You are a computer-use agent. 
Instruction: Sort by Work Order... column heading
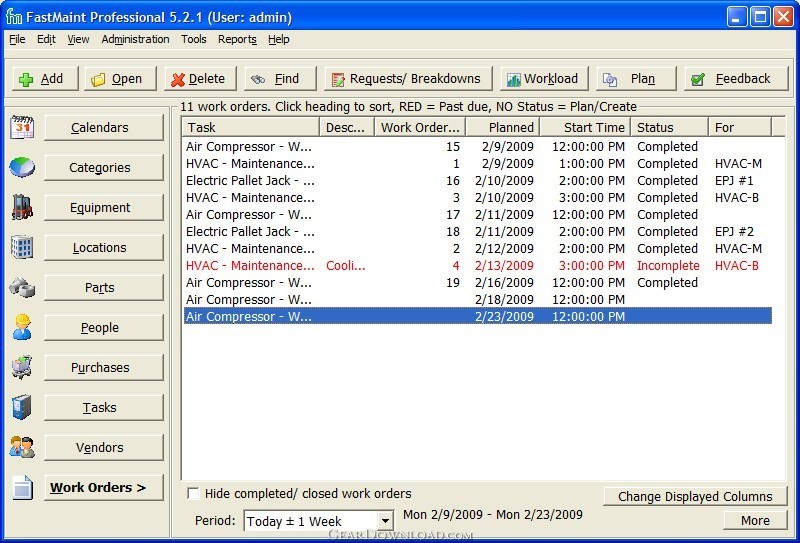(x=420, y=127)
